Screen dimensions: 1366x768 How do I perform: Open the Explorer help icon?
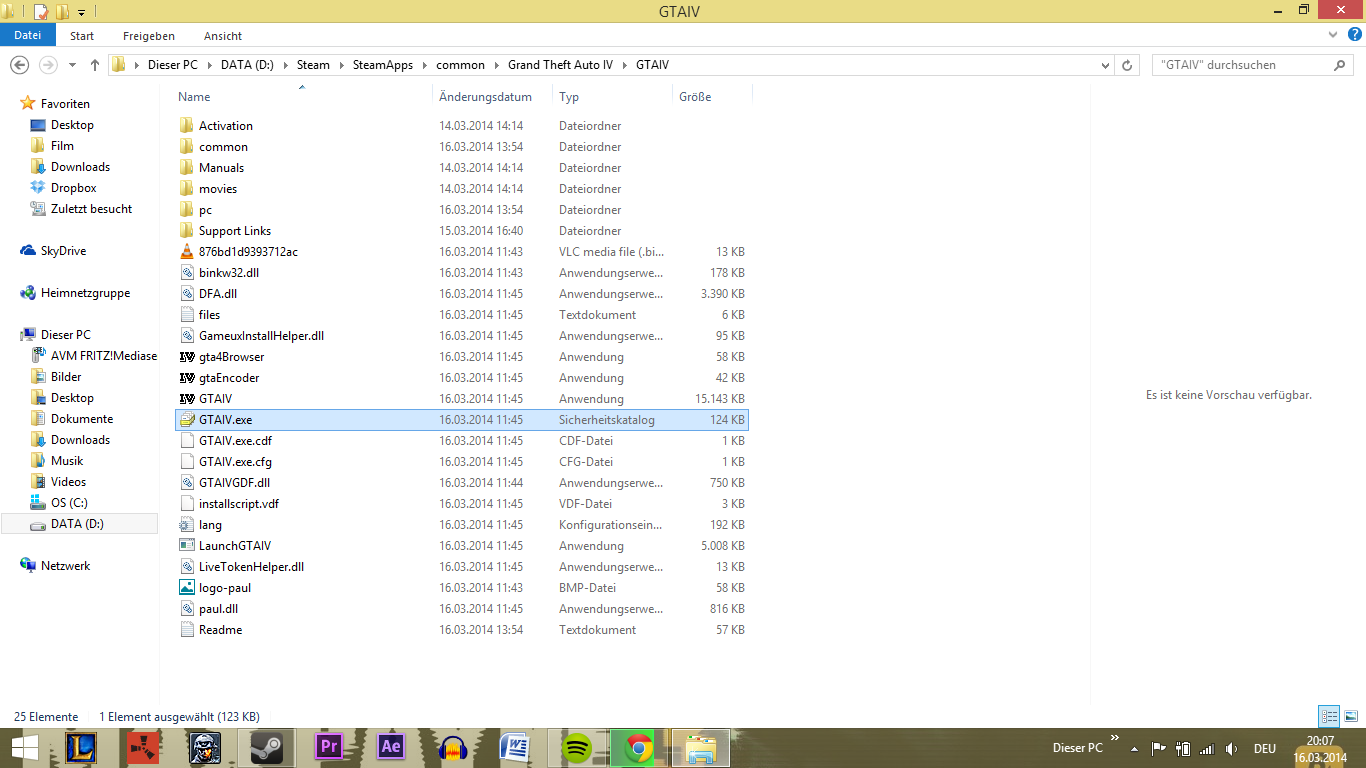tap(1355, 35)
